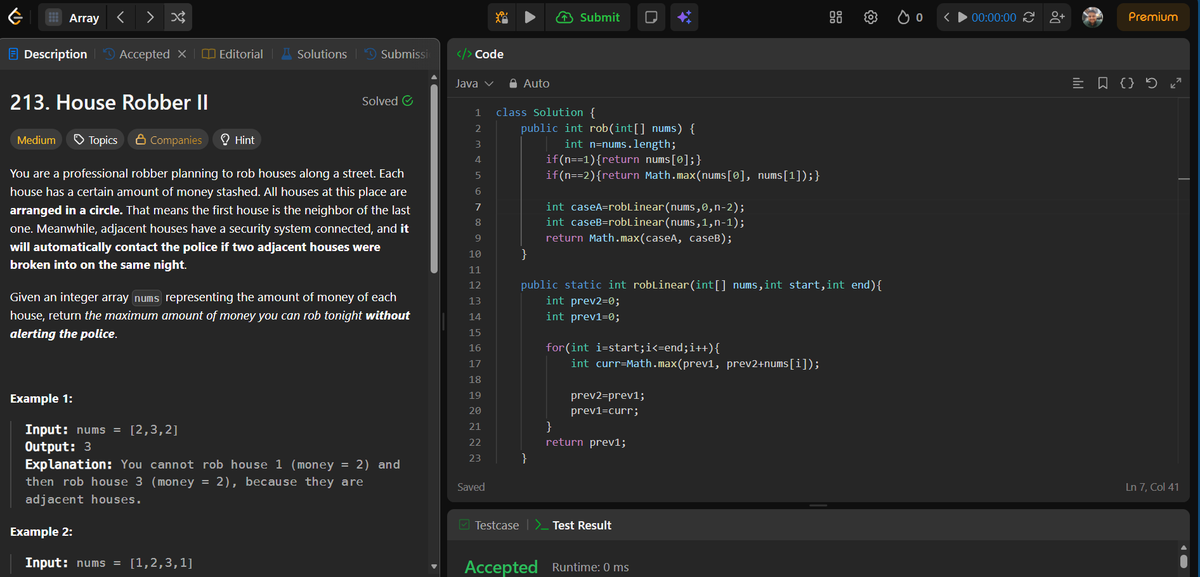1200x577 pixels.
Task: Open the layout manager icon
Action: [838, 17]
